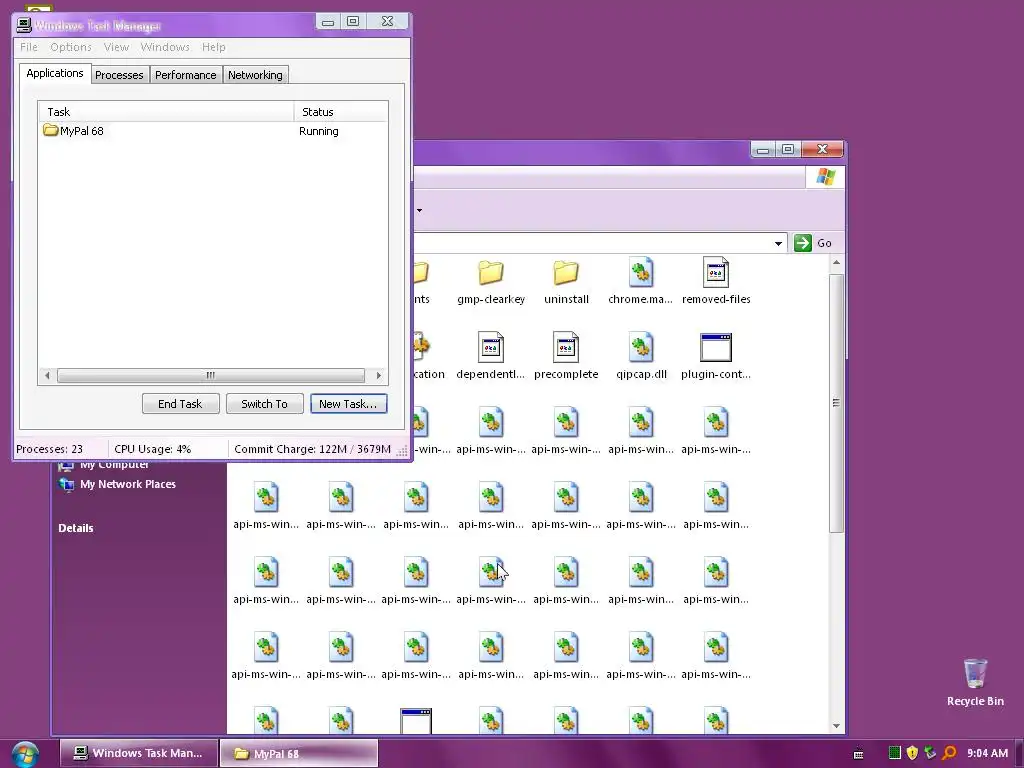Click Explorer's vertical scroll up arrow
The height and width of the screenshot is (768, 1024).
pos(836,263)
